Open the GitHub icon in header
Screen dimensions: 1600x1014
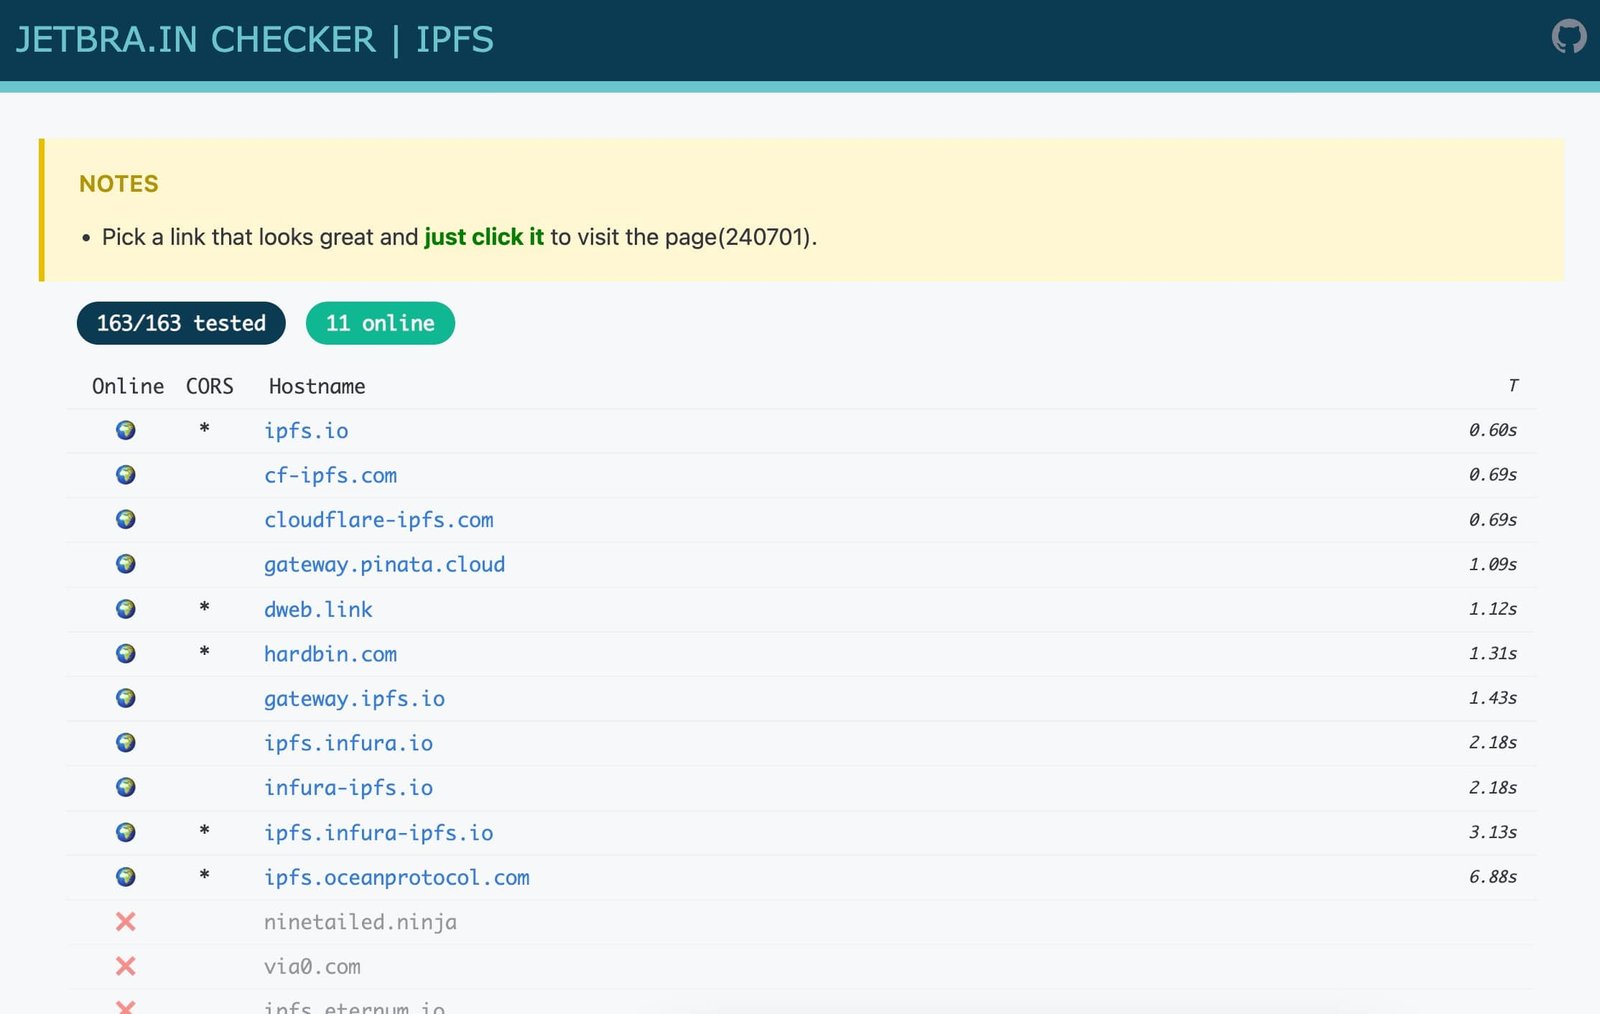click(1568, 37)
